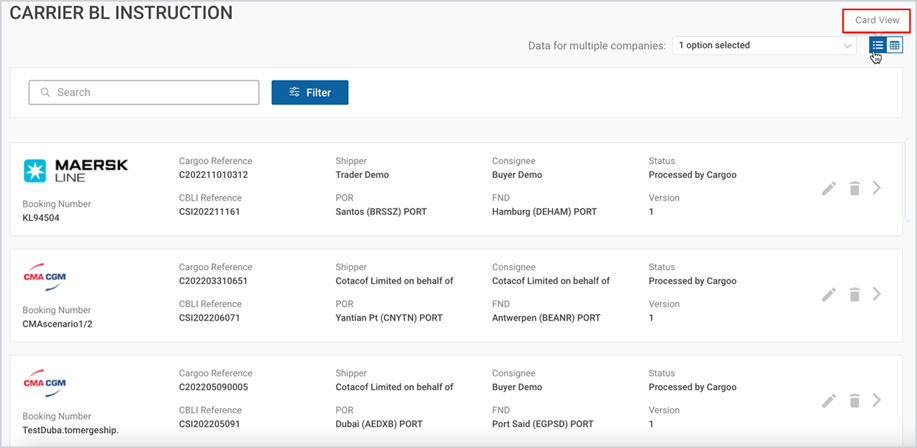Click CMA CGM logo for CMAscenario1/2

(44, 276)
